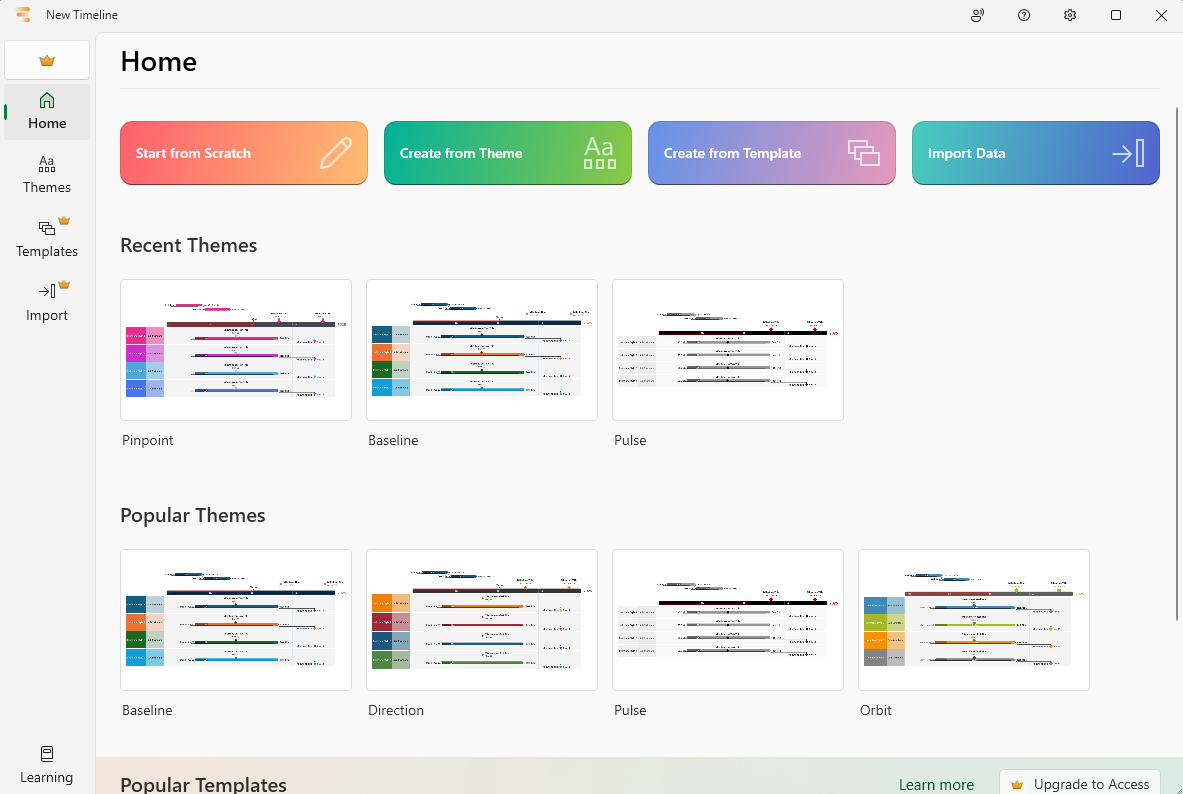Open the Home sidebar section
The image size is (1183, 794).
pyautogui.click(x=47, y=112)
